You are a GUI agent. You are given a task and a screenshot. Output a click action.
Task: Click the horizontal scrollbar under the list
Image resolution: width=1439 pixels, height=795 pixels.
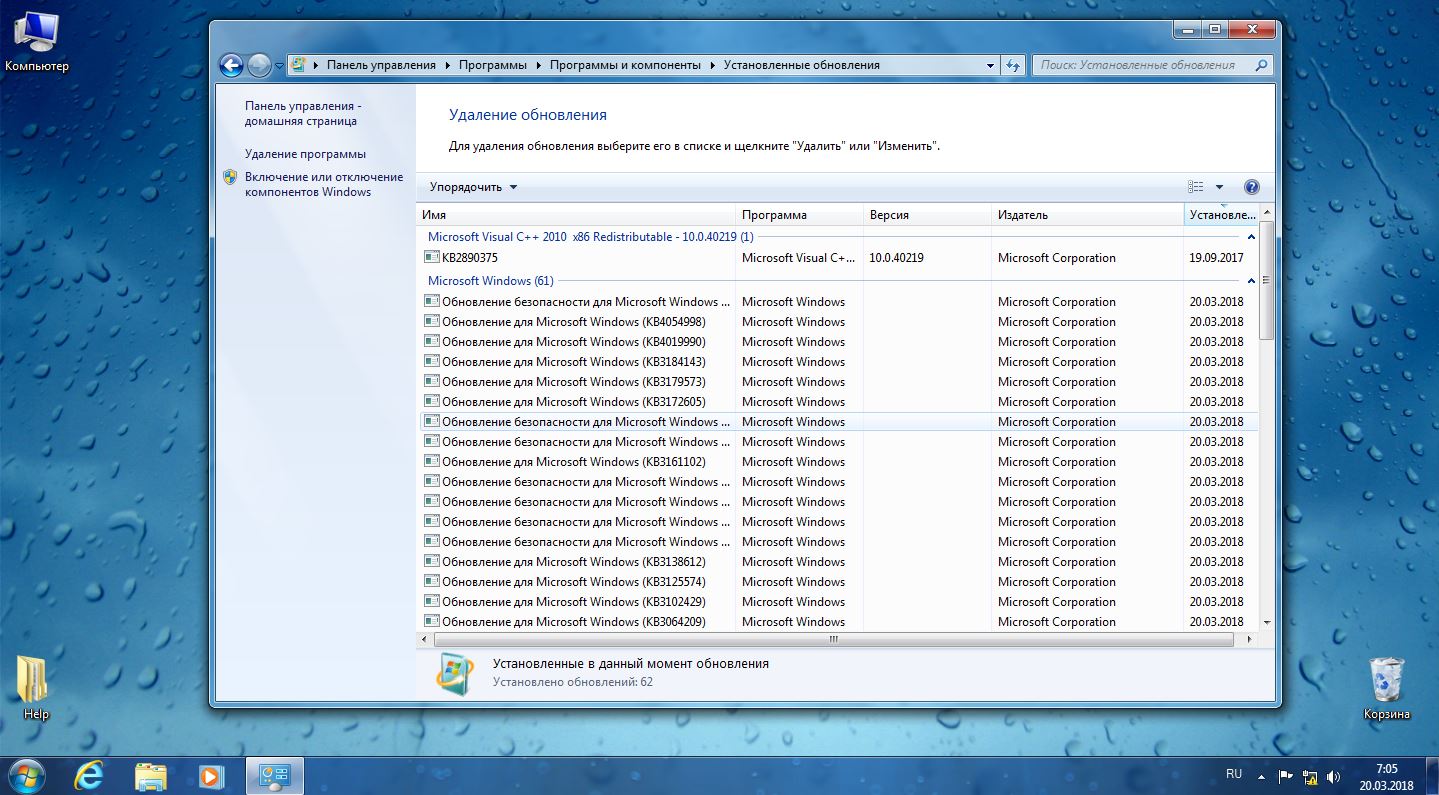tap(833, 638)
